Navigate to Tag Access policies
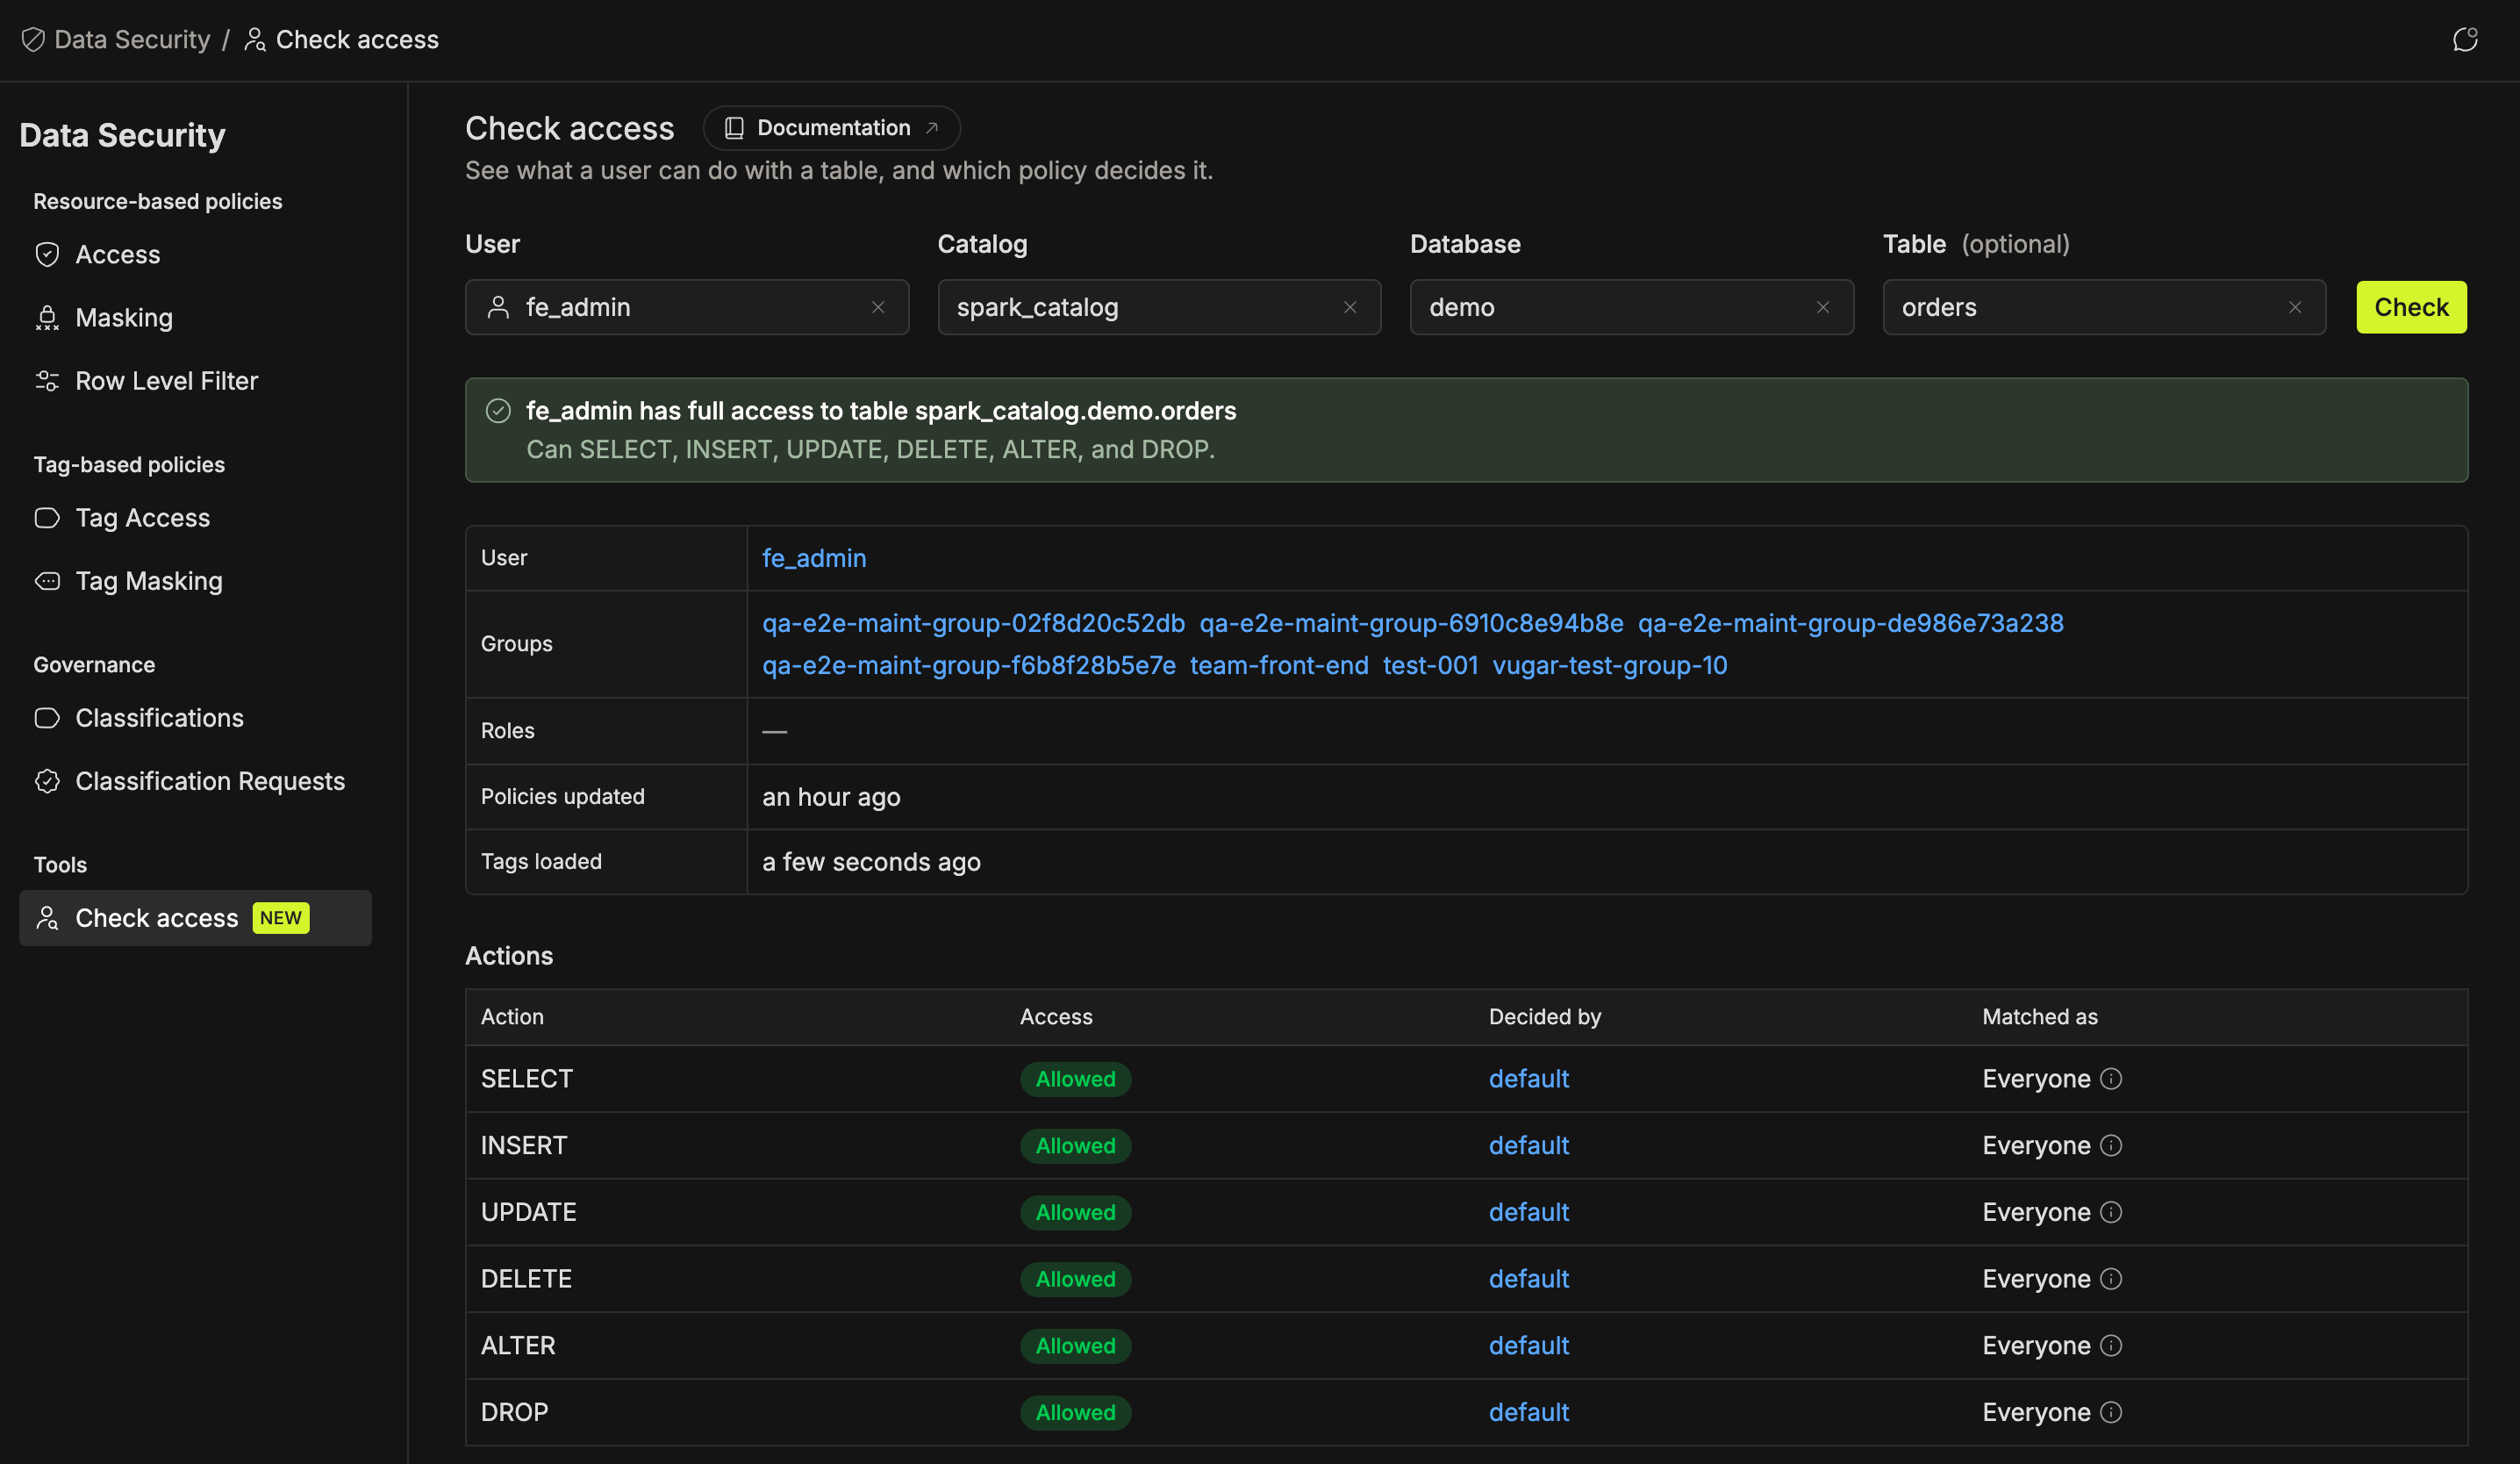2520x1464 pixels. click(x=195, y=518)
